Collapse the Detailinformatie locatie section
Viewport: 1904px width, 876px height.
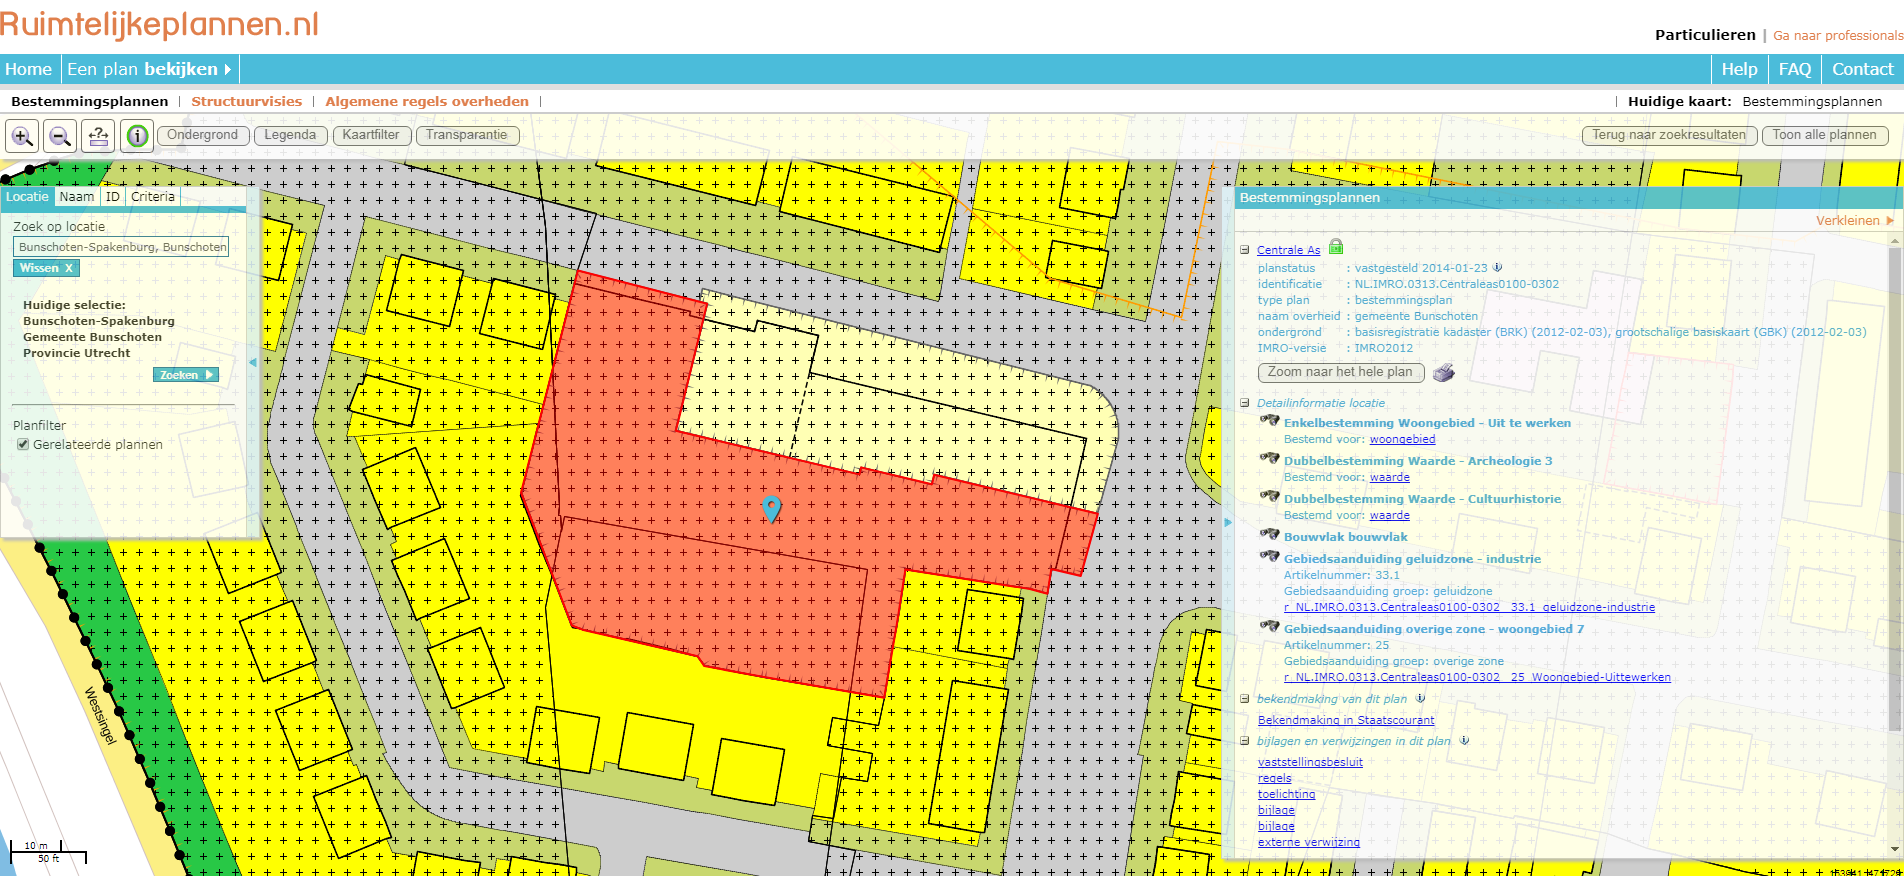pos(1245,403)
